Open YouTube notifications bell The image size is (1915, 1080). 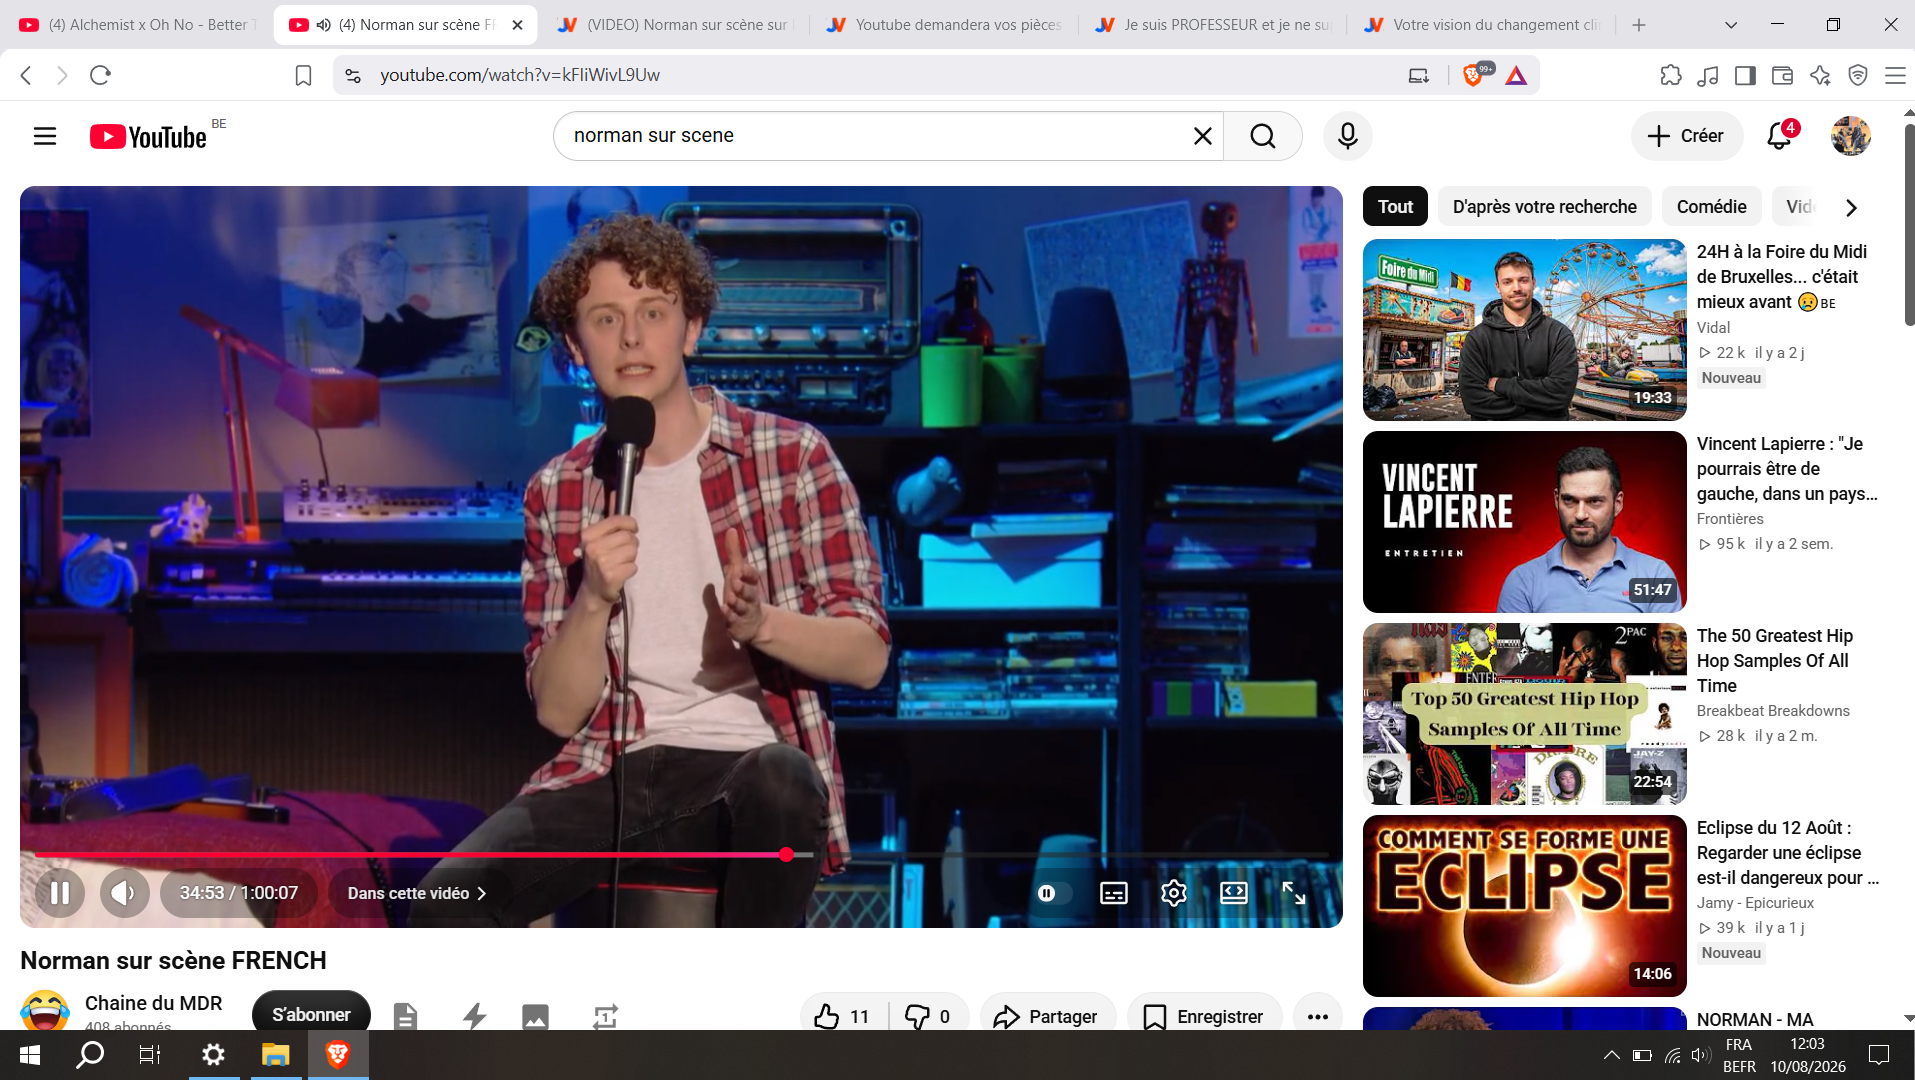pyautogui.click(x=1780, y=136)
